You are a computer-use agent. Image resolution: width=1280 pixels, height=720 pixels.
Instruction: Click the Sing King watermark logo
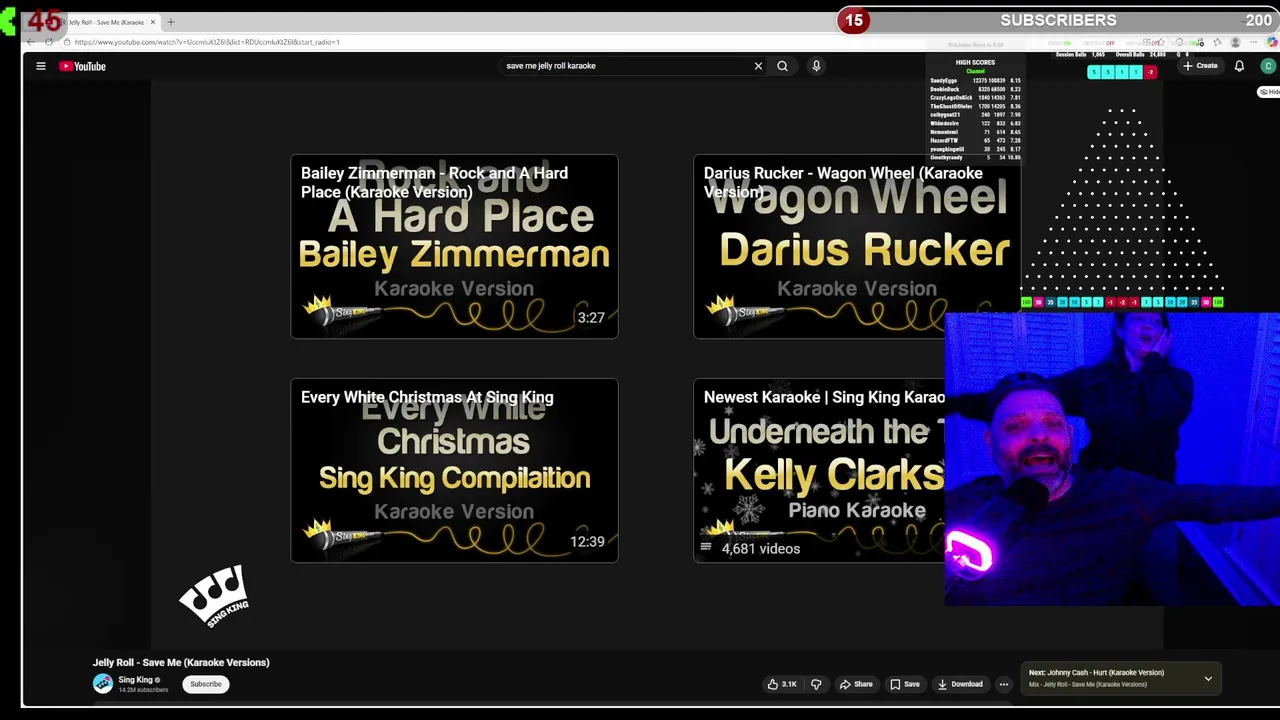(214, 596)
